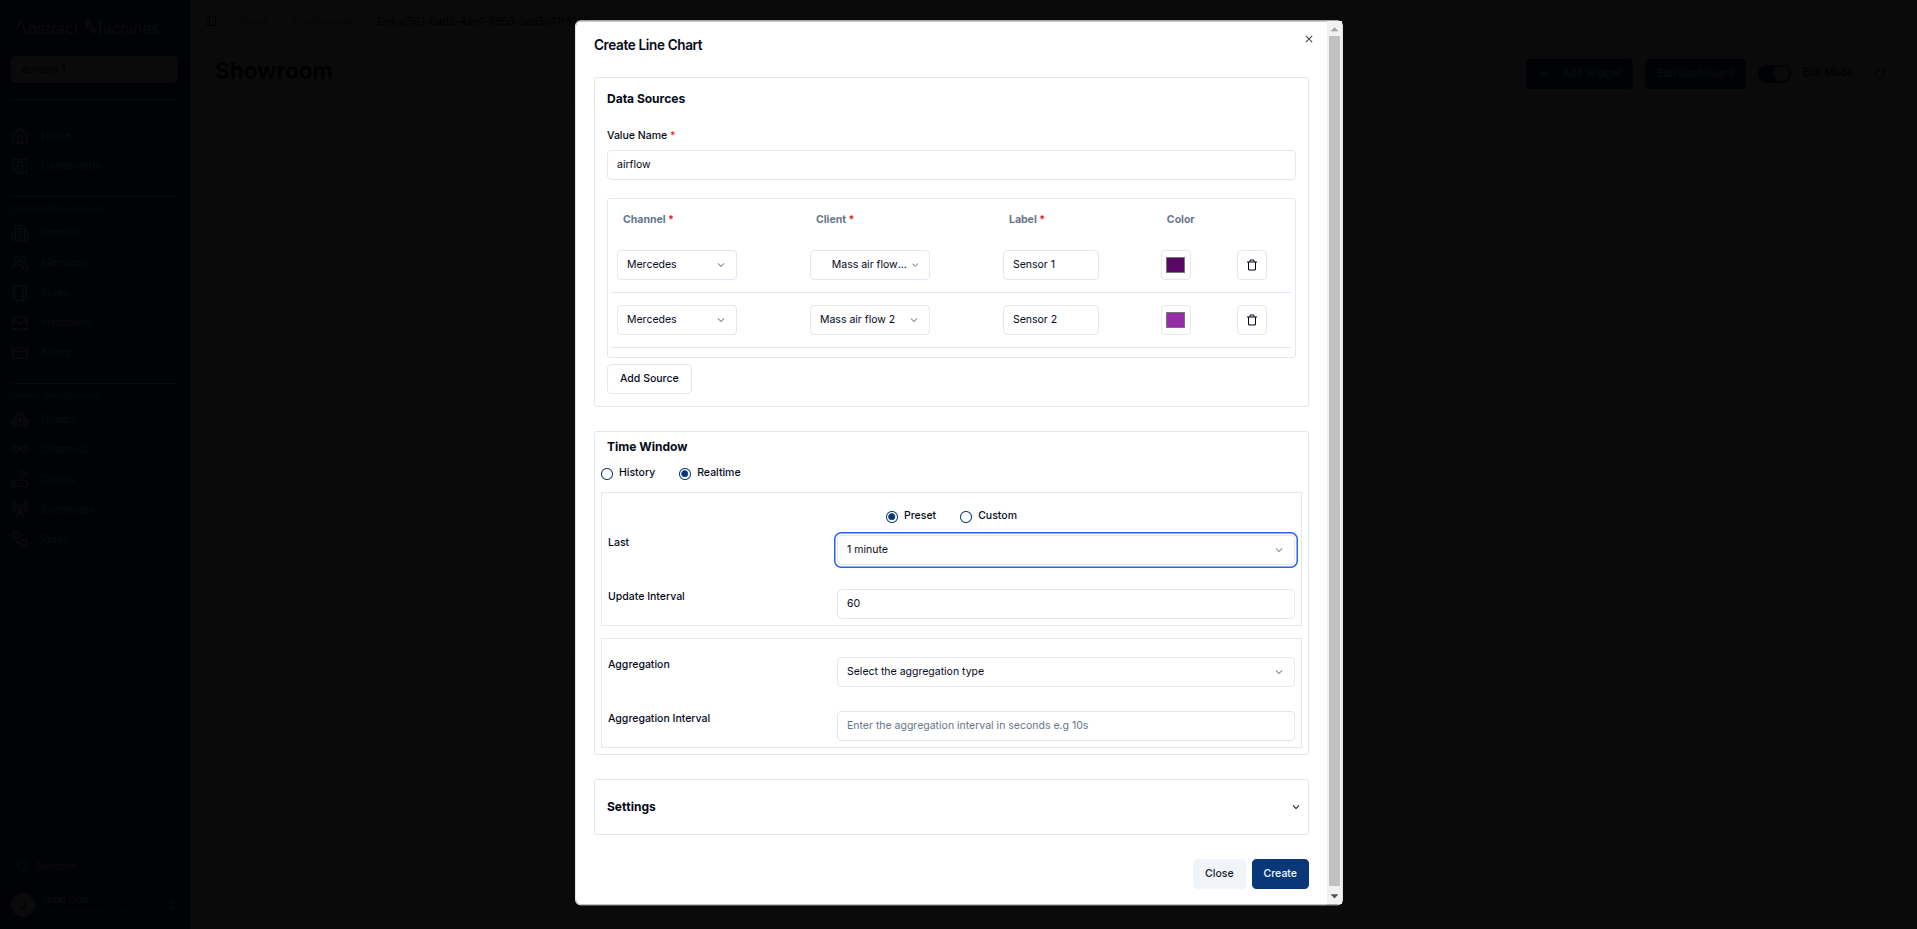
Task: Click the Close button
Action: tap(1219, 874)
